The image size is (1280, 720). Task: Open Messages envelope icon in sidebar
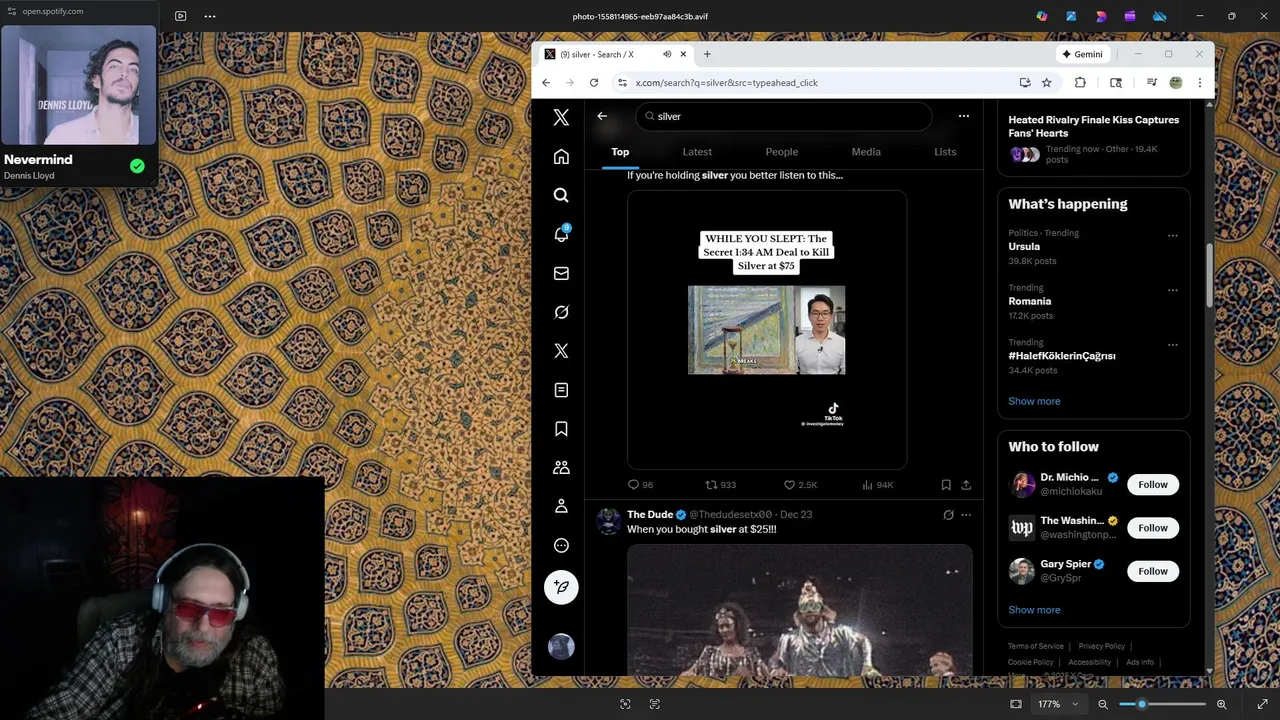pos(561,273)
